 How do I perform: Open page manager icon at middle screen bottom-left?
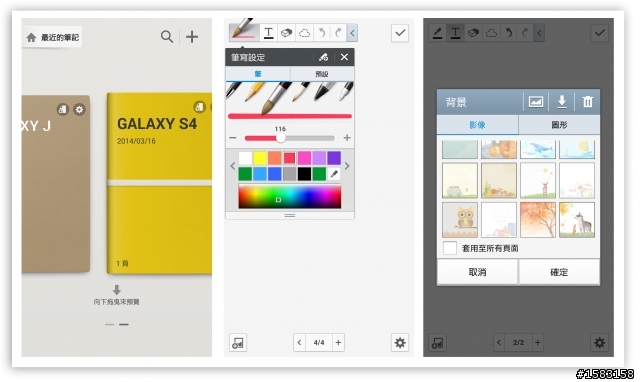238,343
